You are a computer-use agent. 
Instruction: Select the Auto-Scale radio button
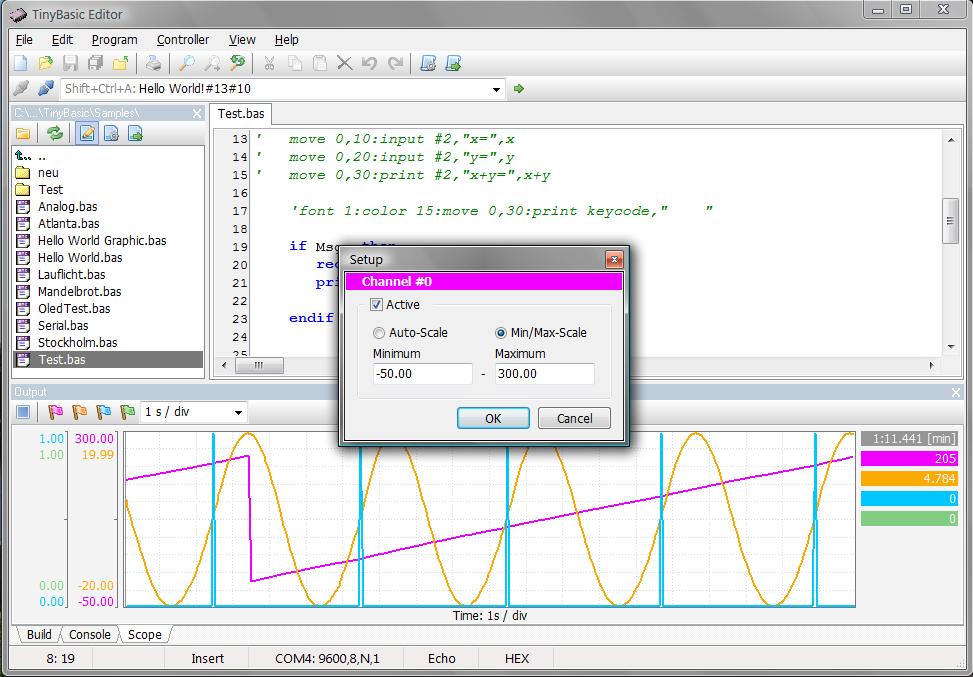[x=379, y=333]
